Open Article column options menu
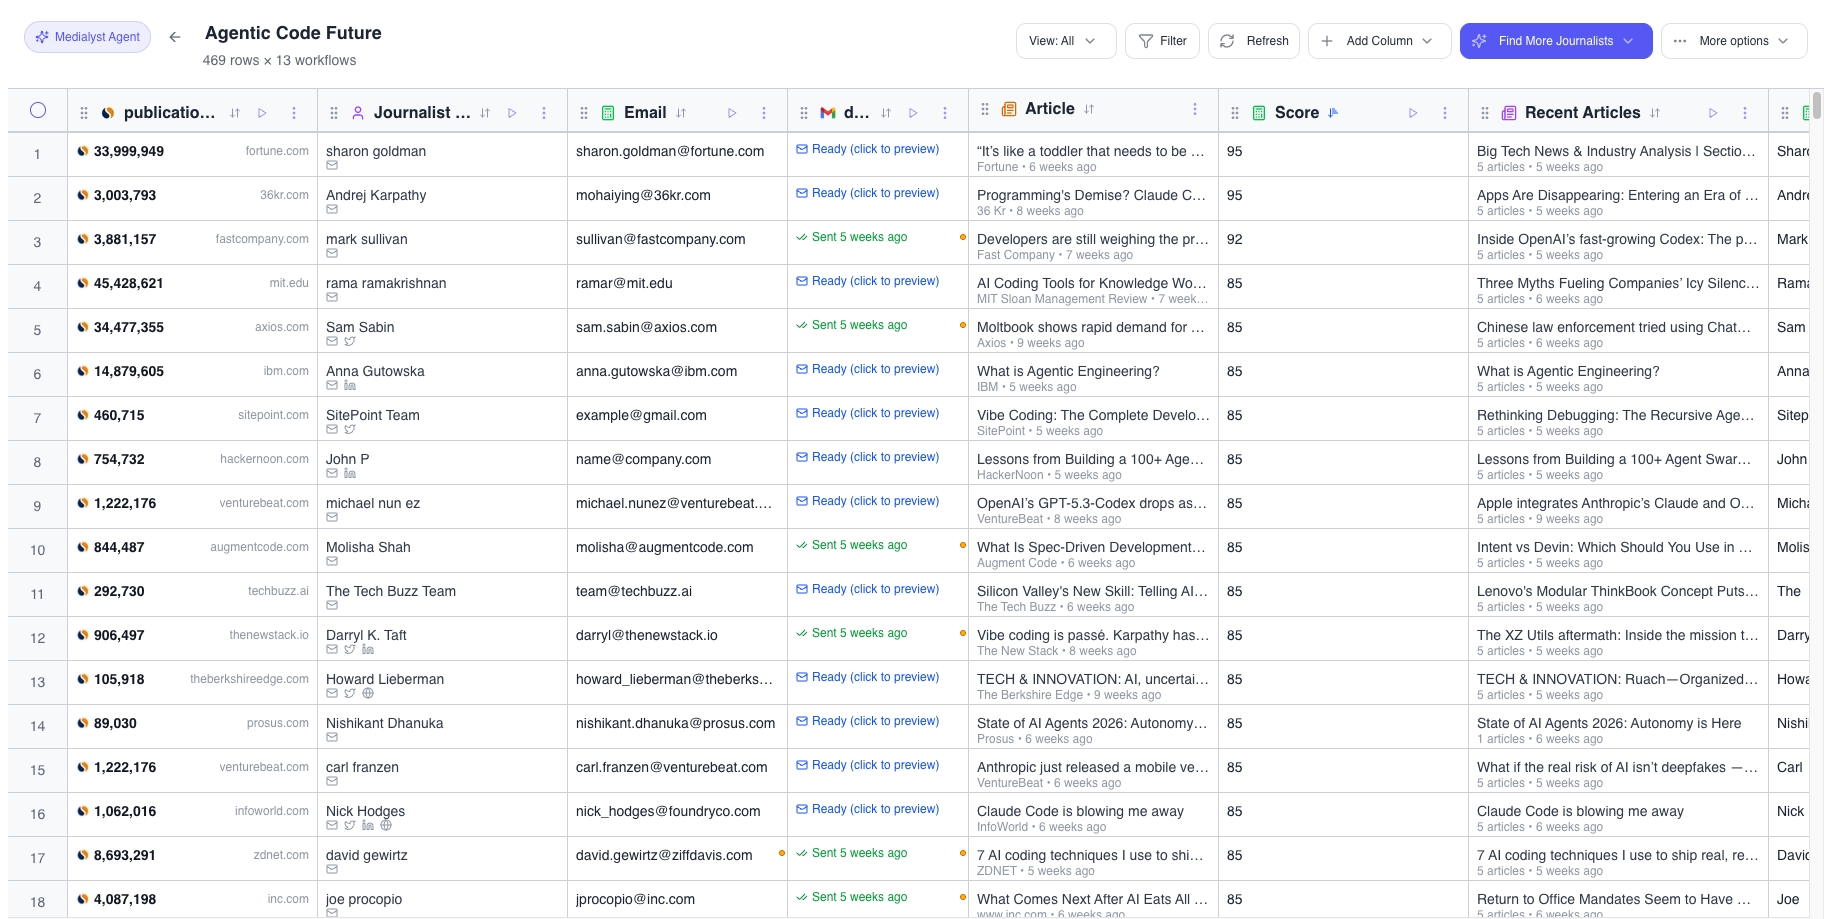Viewport: 1827px width, 919px height. (x=1195, y=109)
